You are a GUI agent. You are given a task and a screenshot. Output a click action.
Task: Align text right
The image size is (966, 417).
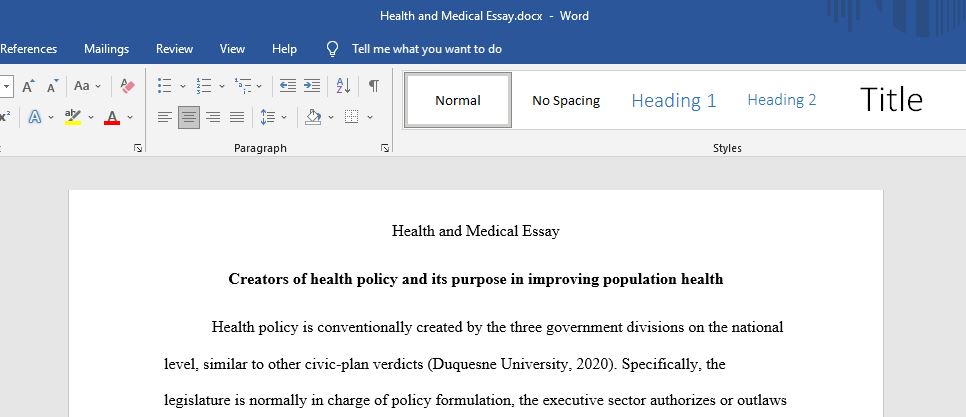pos(213,116)
